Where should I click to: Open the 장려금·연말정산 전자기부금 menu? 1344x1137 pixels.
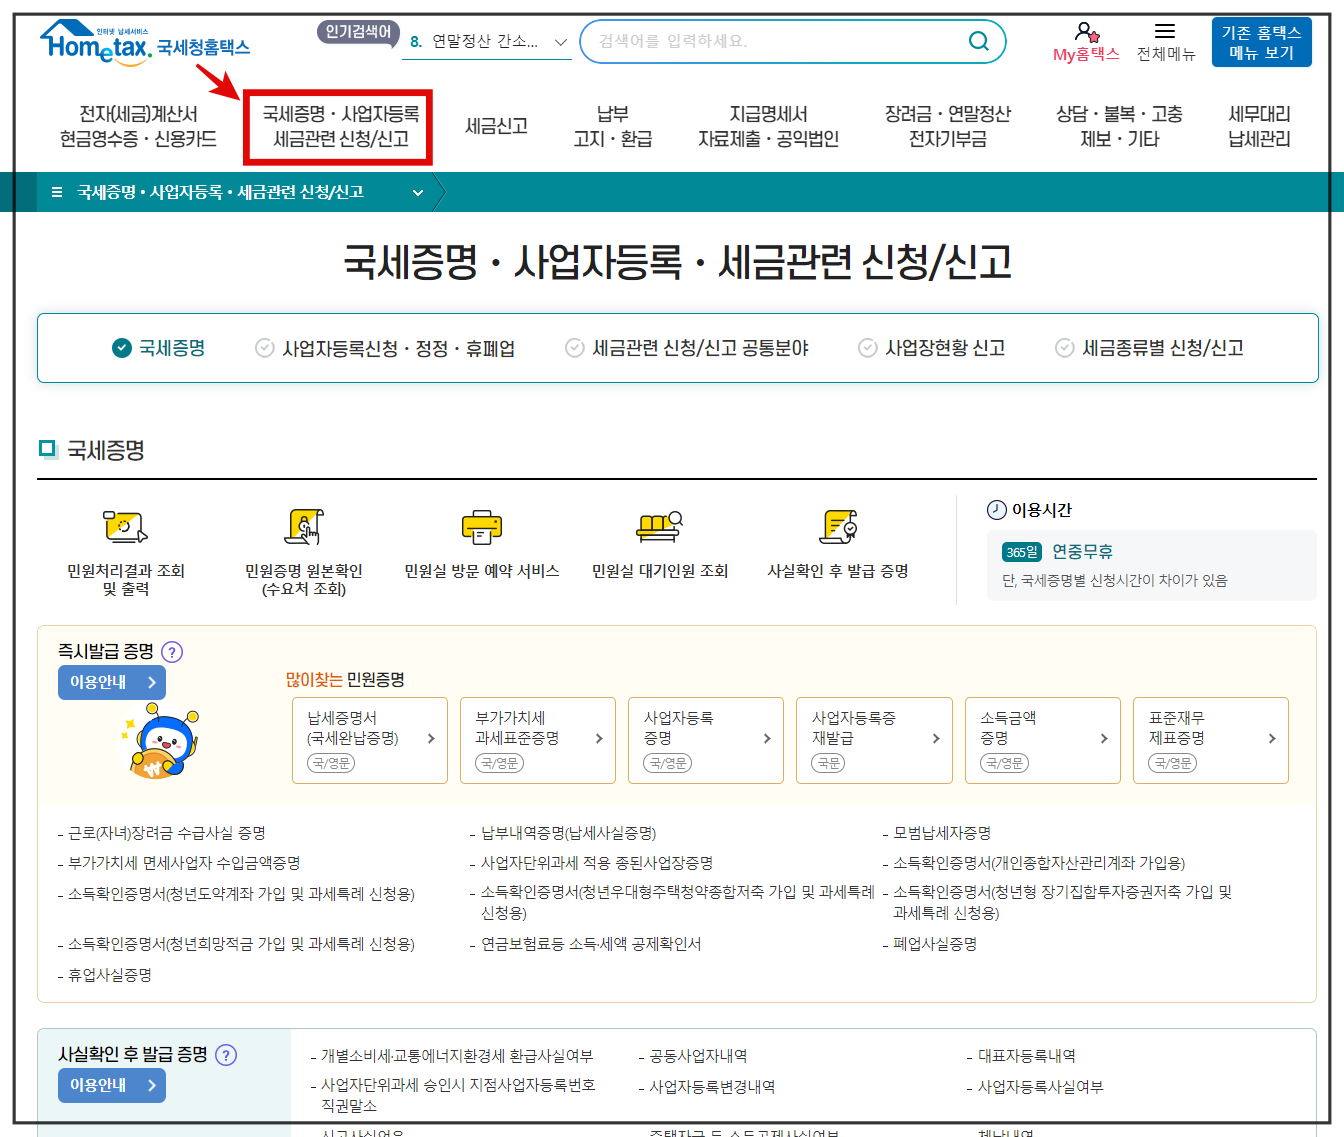pos(948,126)
